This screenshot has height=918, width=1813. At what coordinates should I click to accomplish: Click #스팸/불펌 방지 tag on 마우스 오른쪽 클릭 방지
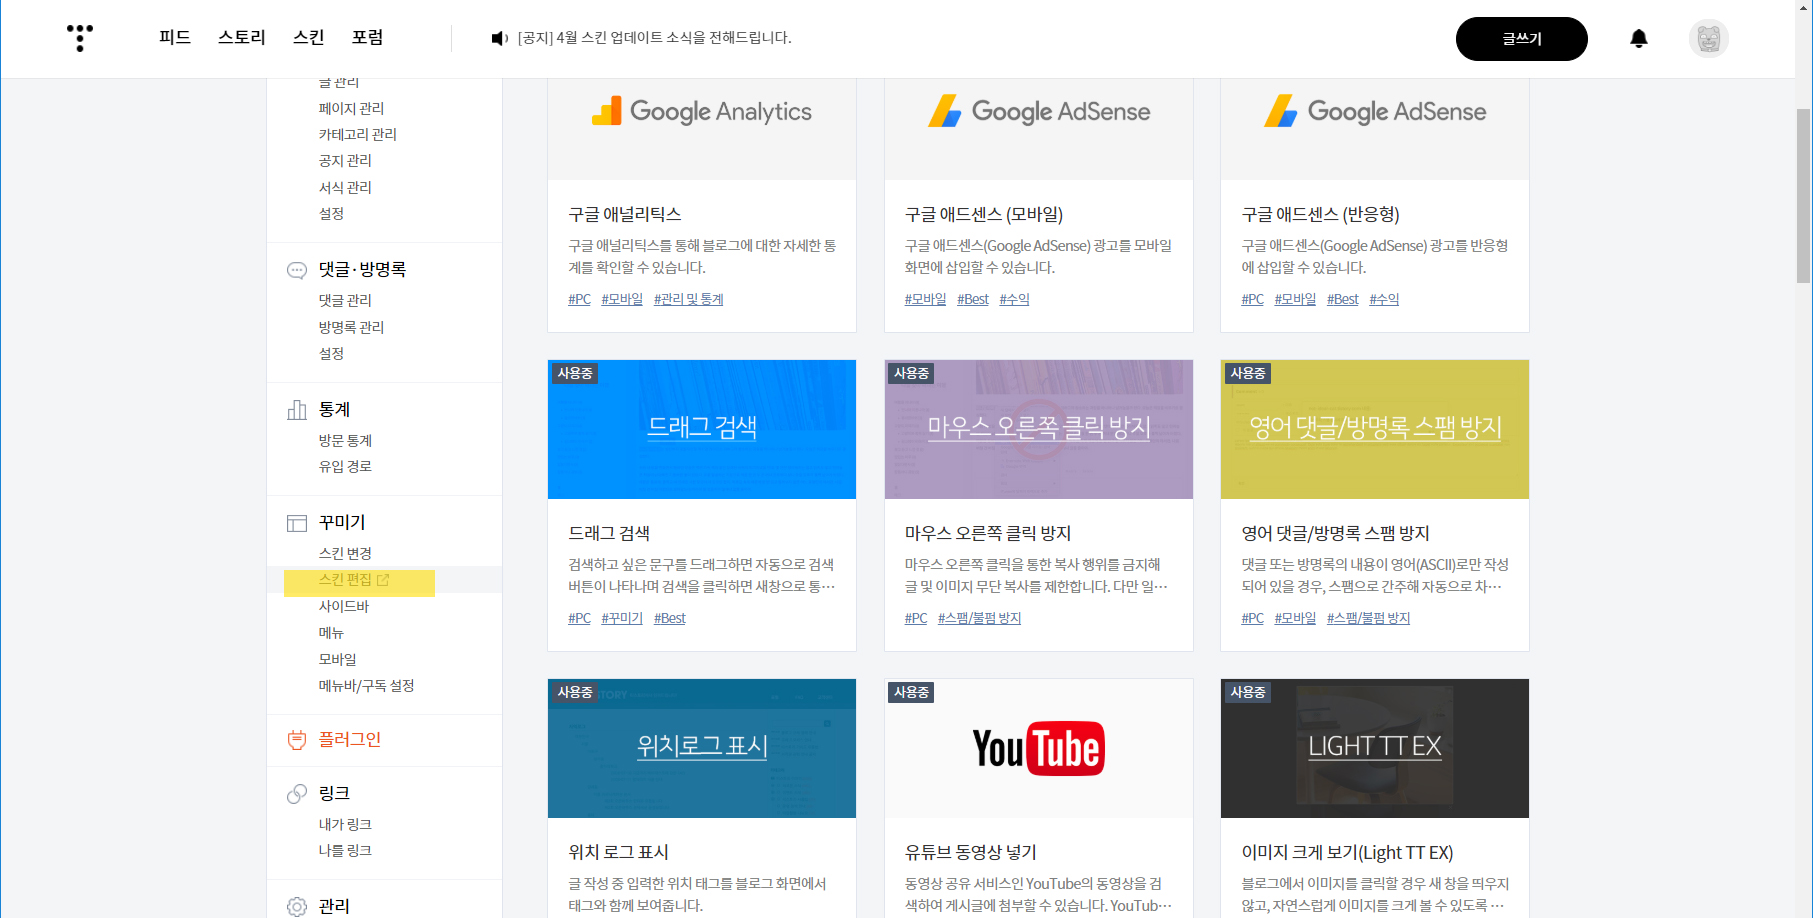coord(979,618)
